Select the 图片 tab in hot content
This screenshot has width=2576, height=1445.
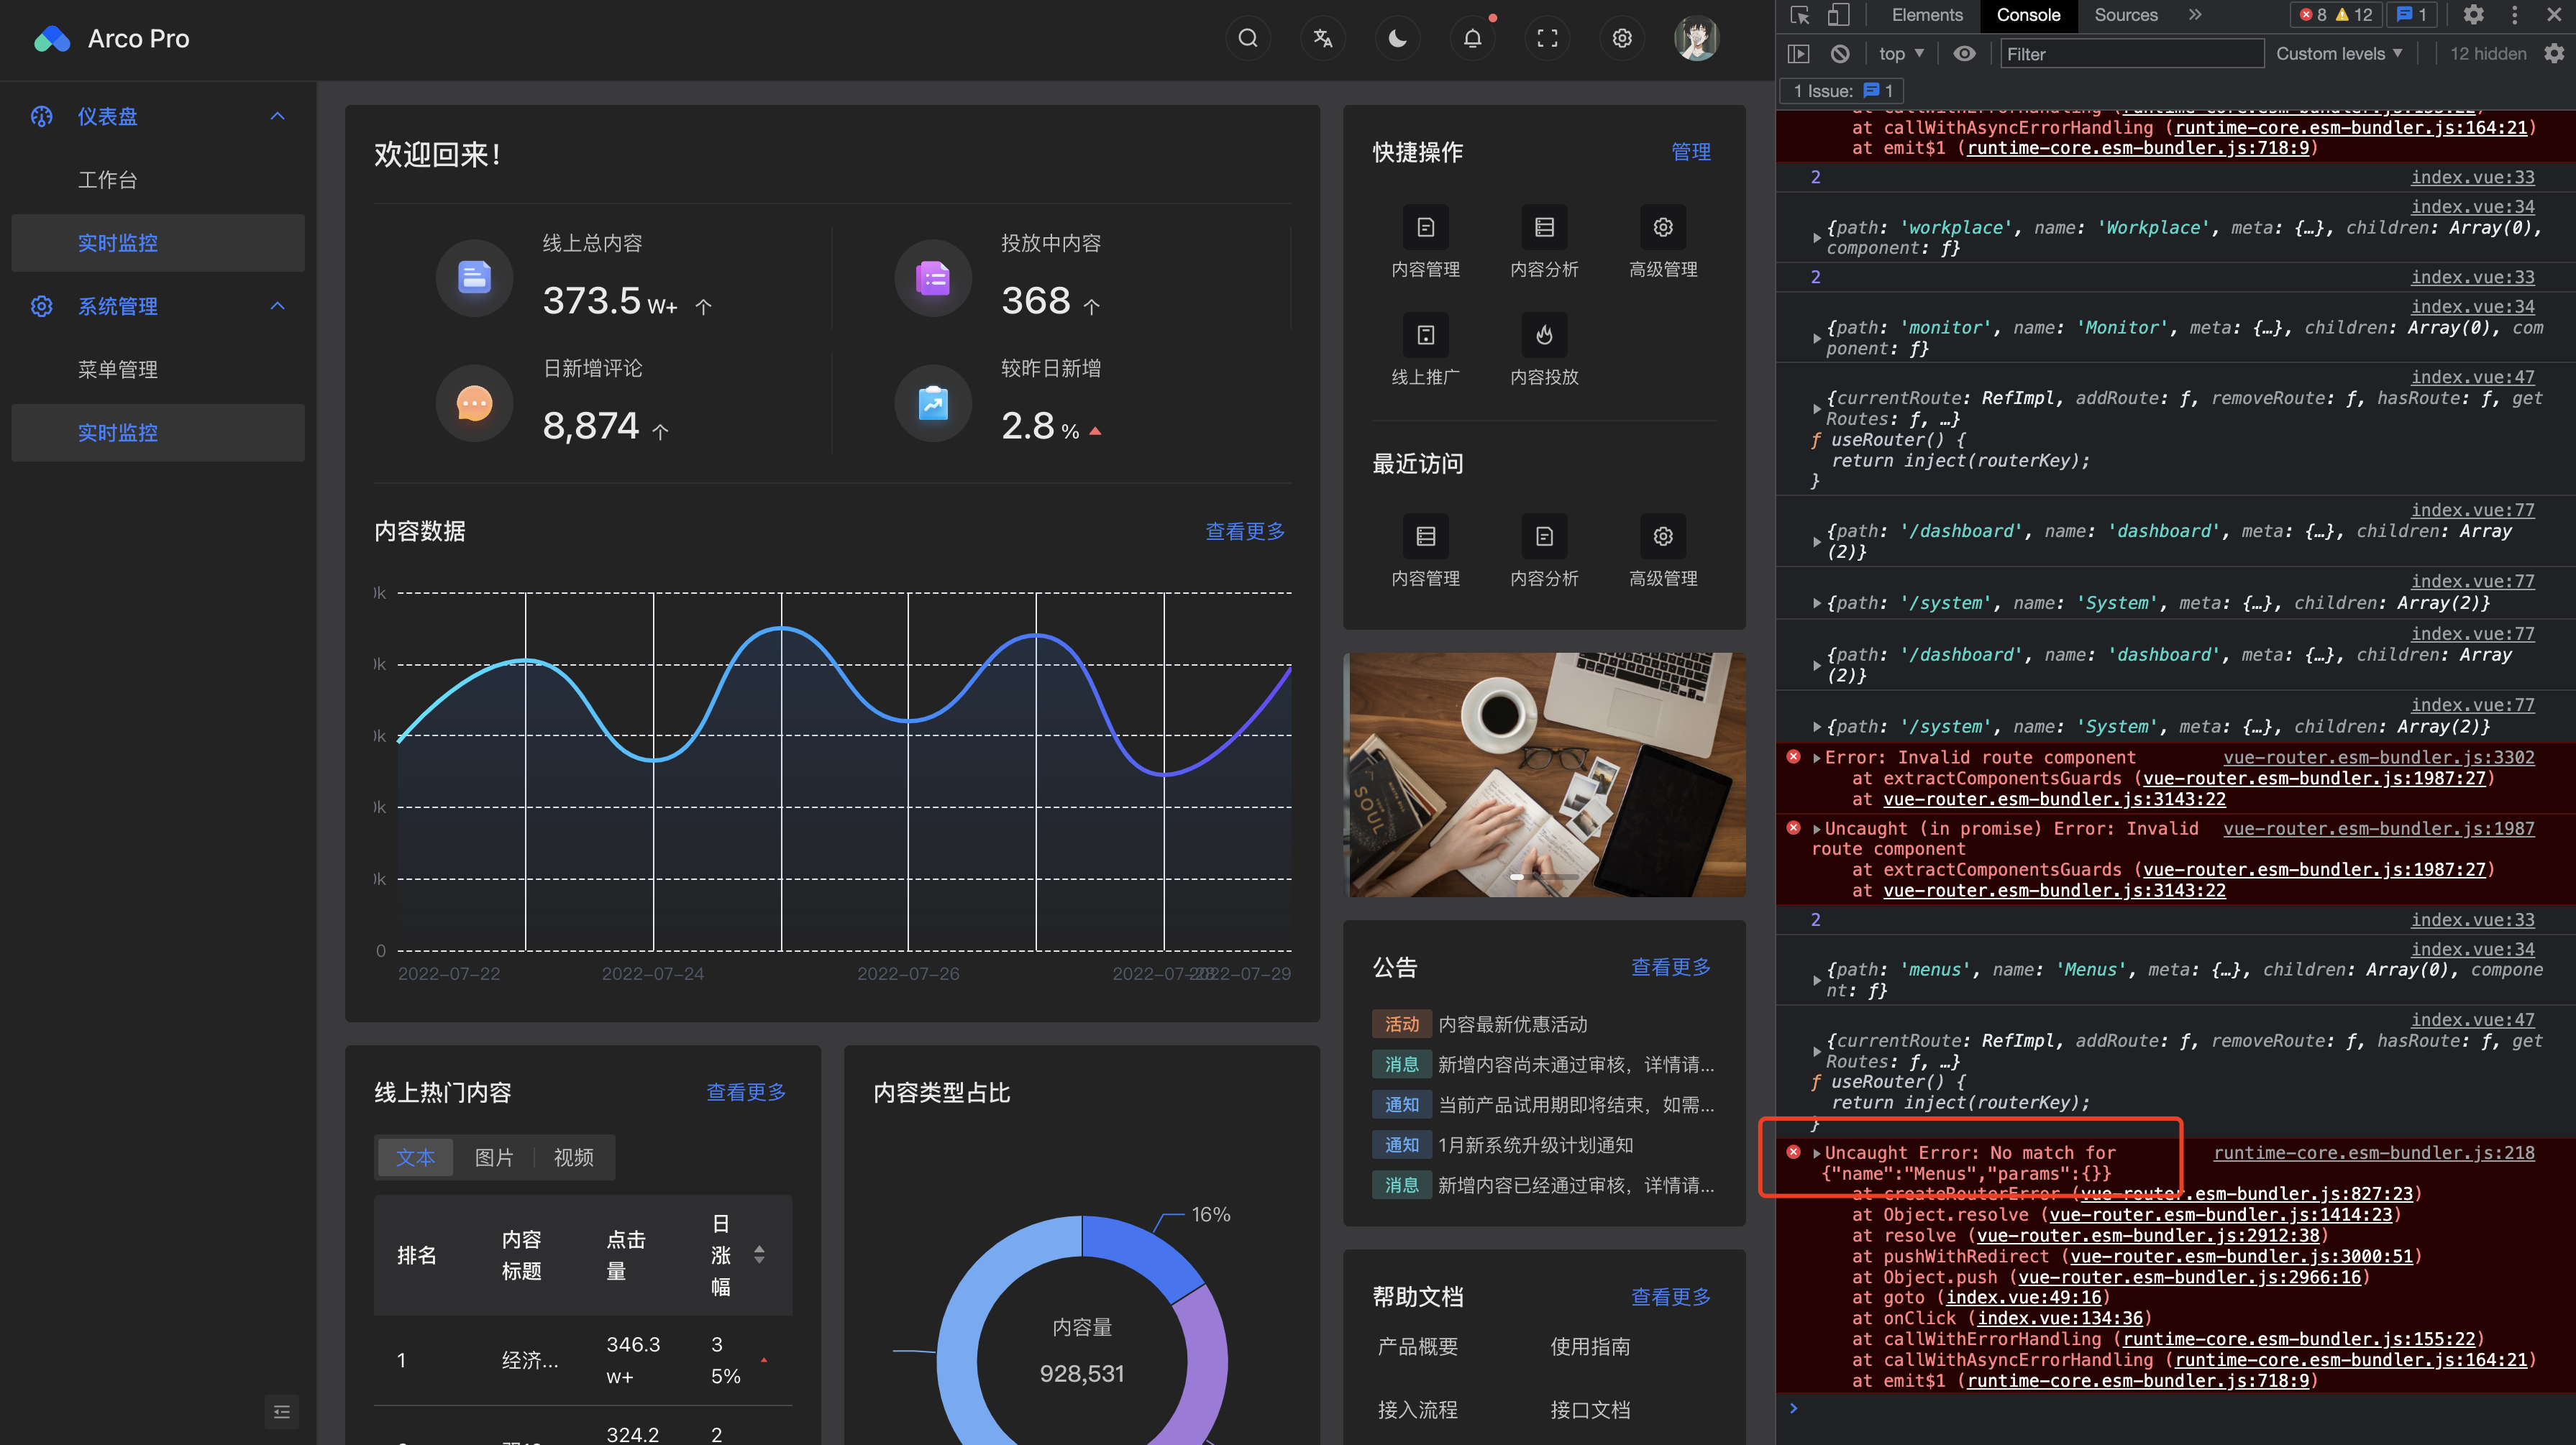point(494,1157)
